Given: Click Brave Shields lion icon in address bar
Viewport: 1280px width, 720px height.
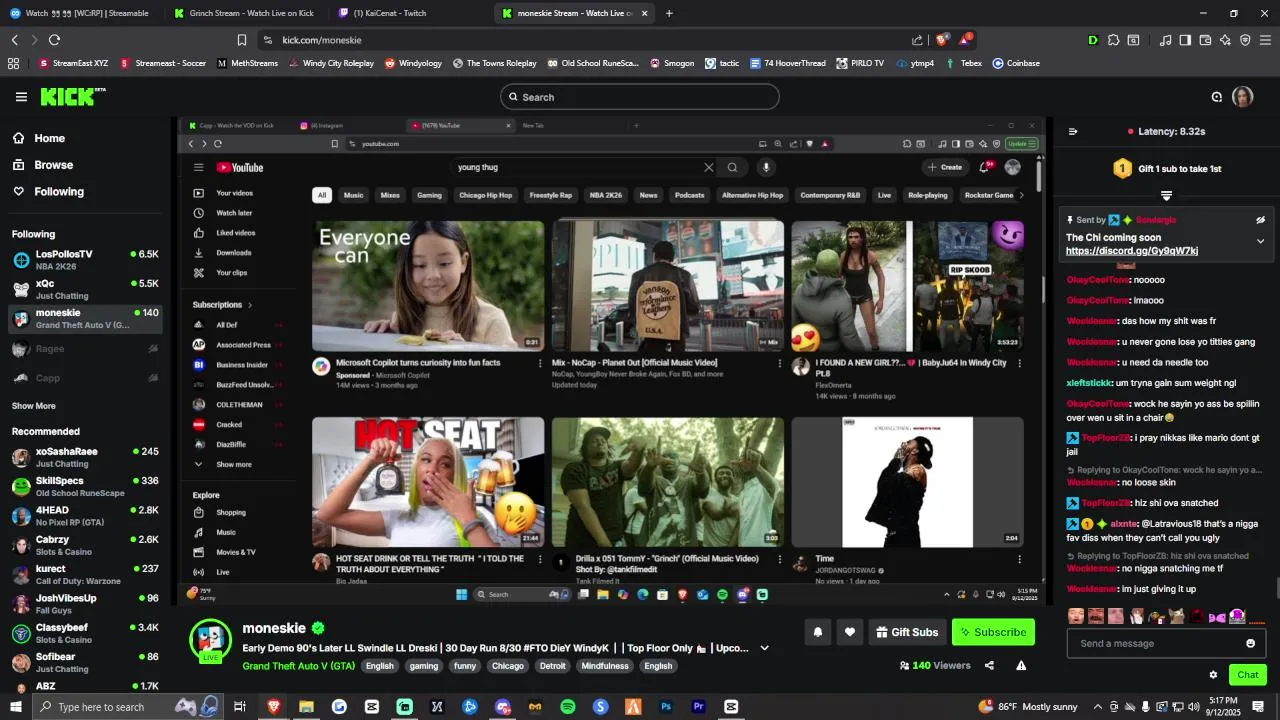Looking at the screenshot, I should pyautogui.click(x=941, y=40).
